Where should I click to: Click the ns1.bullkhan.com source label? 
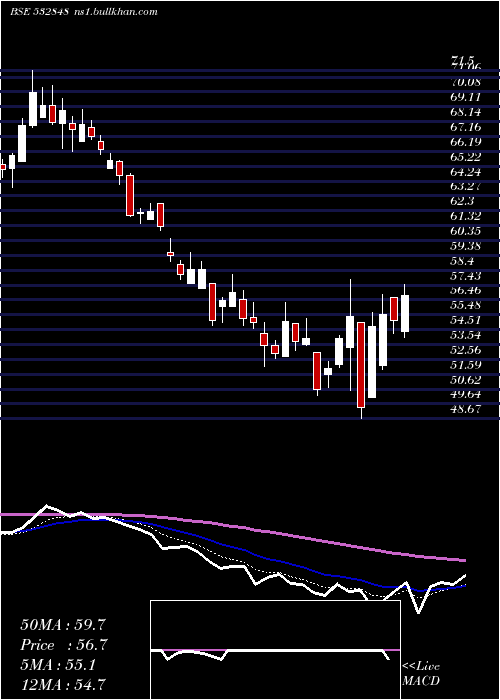tap(115, 12)
